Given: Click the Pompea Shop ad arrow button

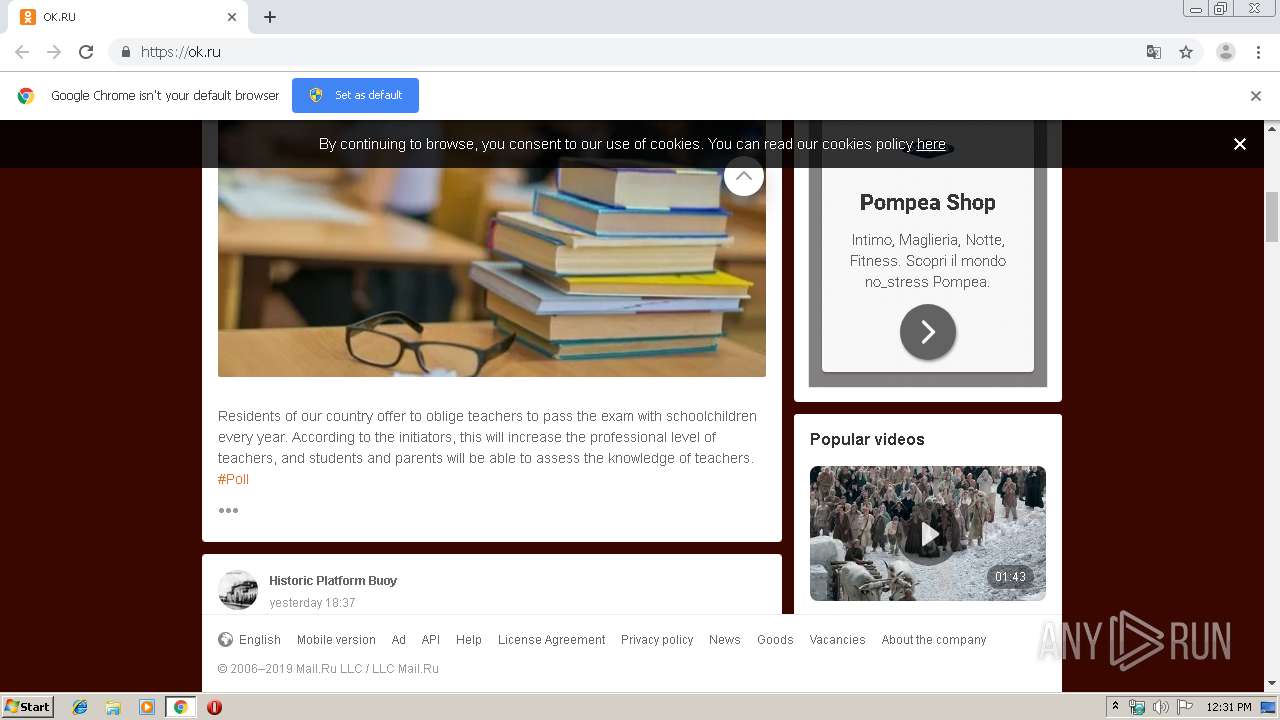Looking at the screenshot, I should pyautogui.click(x=928, y=332).
